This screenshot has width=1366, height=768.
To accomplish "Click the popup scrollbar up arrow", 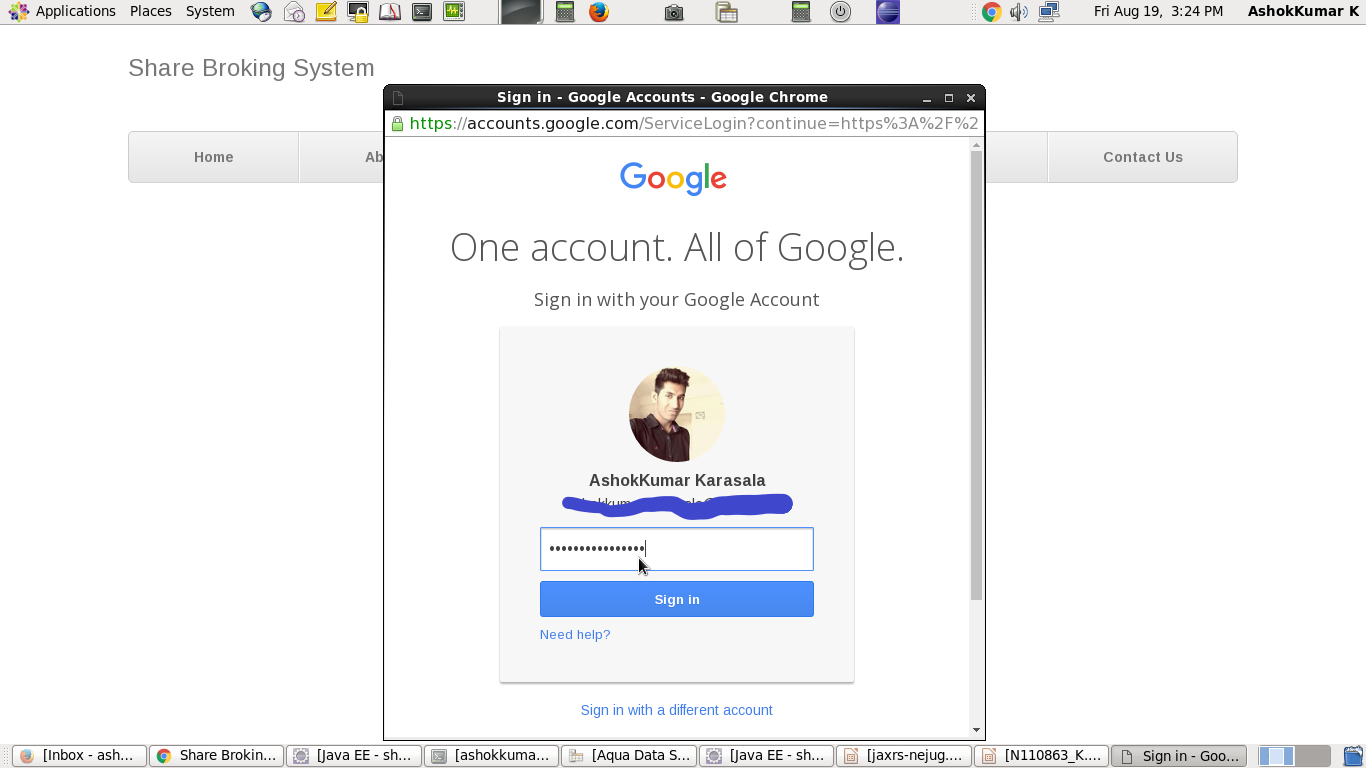I will [977, 145].
